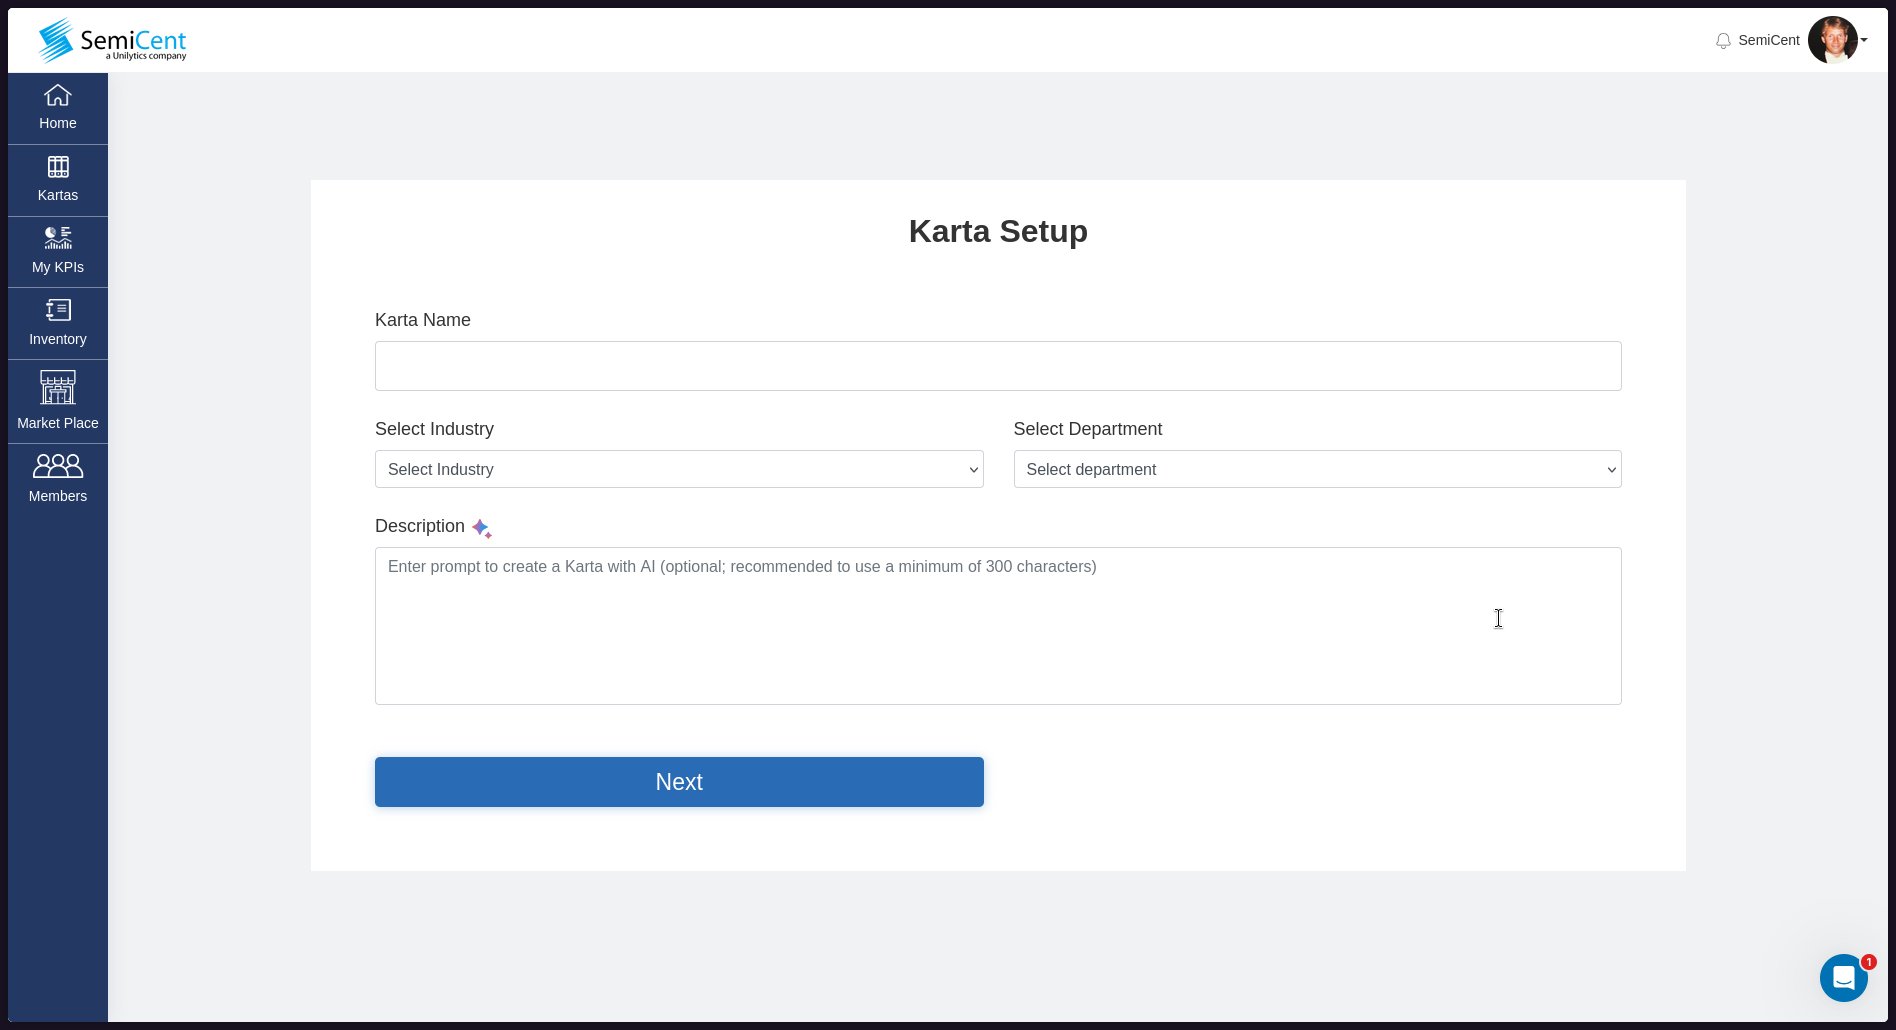This screenshot has width=1896, height=1030.
Task: Click the SemiCent username in the top bar
Action: 1769,40
